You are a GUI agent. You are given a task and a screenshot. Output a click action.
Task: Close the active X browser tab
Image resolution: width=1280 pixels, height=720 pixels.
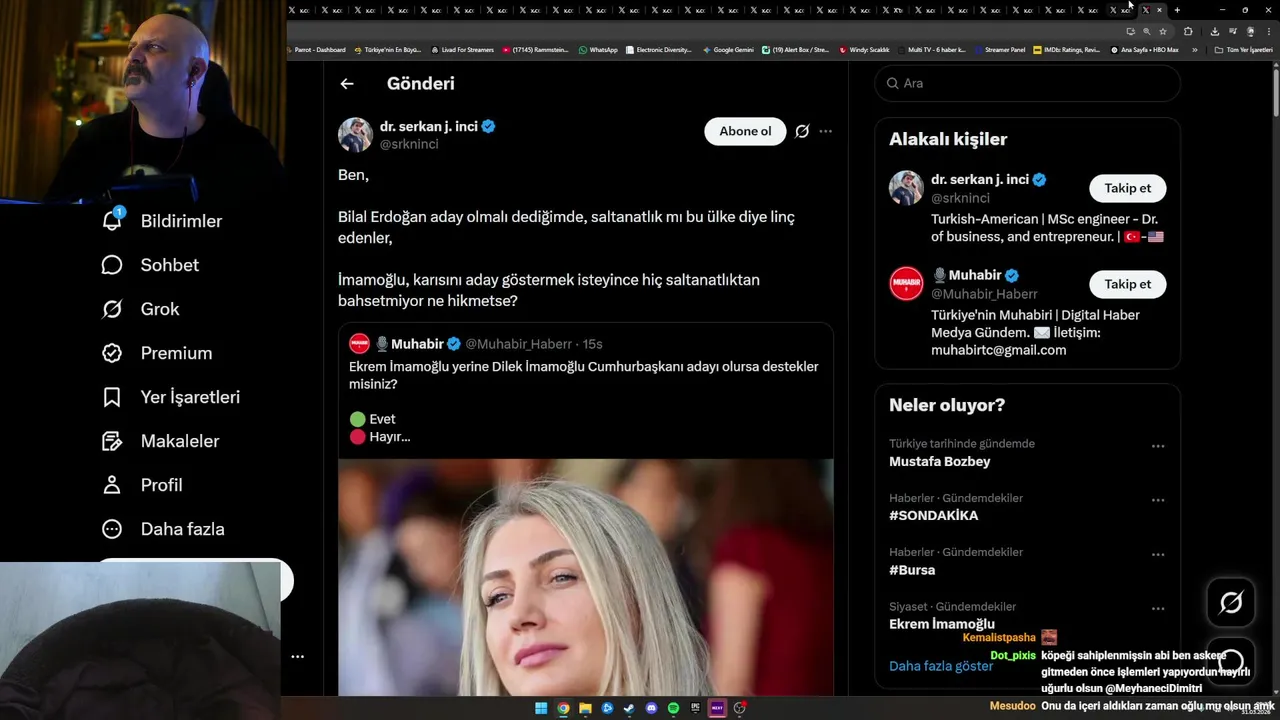coord(1159,10)
